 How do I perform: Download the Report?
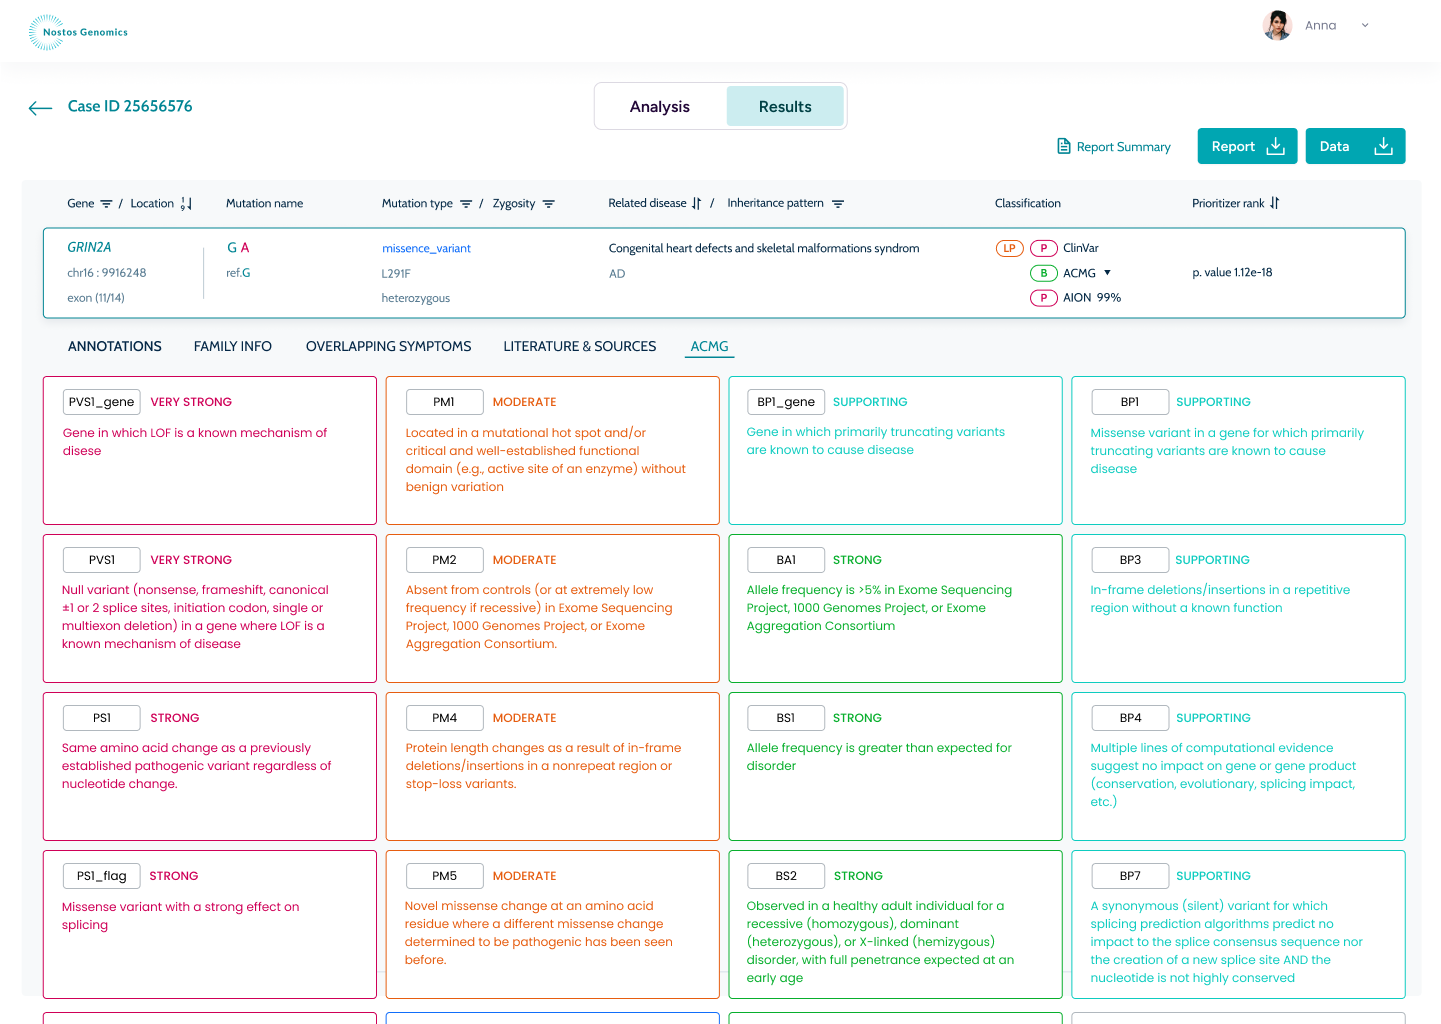tap(1247, 146)
